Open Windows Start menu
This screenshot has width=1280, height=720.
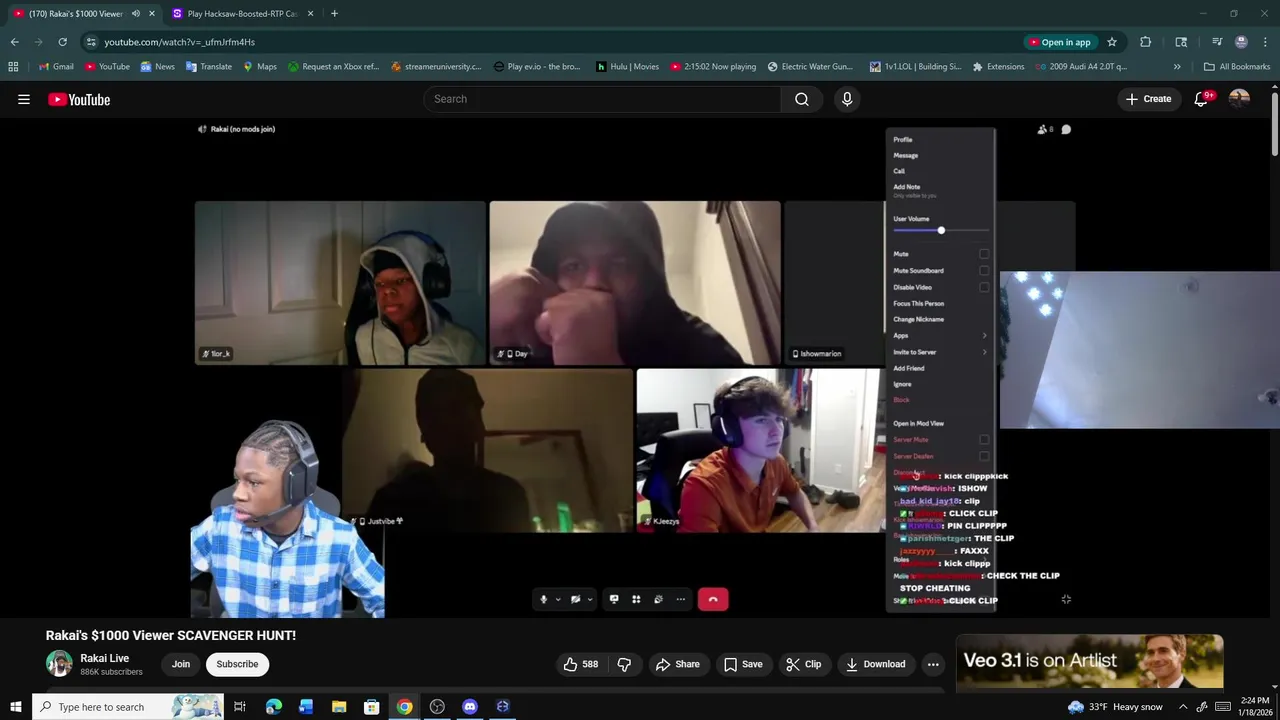(x=15, y=707)
